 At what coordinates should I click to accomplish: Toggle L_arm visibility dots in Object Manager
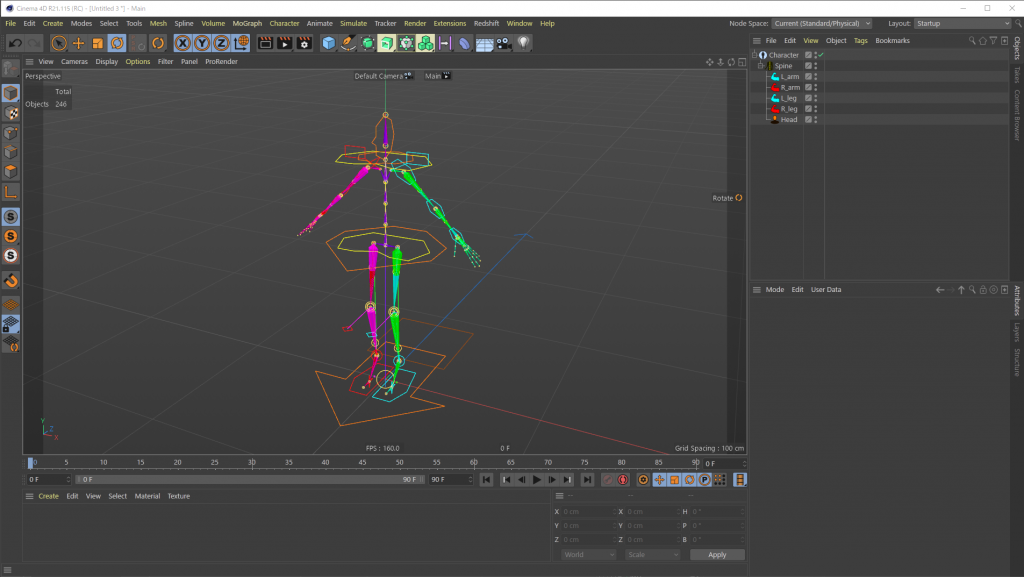coord(816,76)
